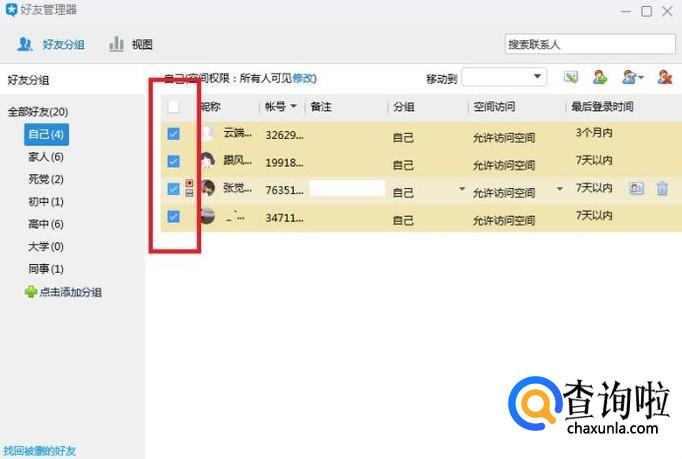Screen dimensions: 682x459
Task: Minimize the 好友管理器 window
Action: 625,11
